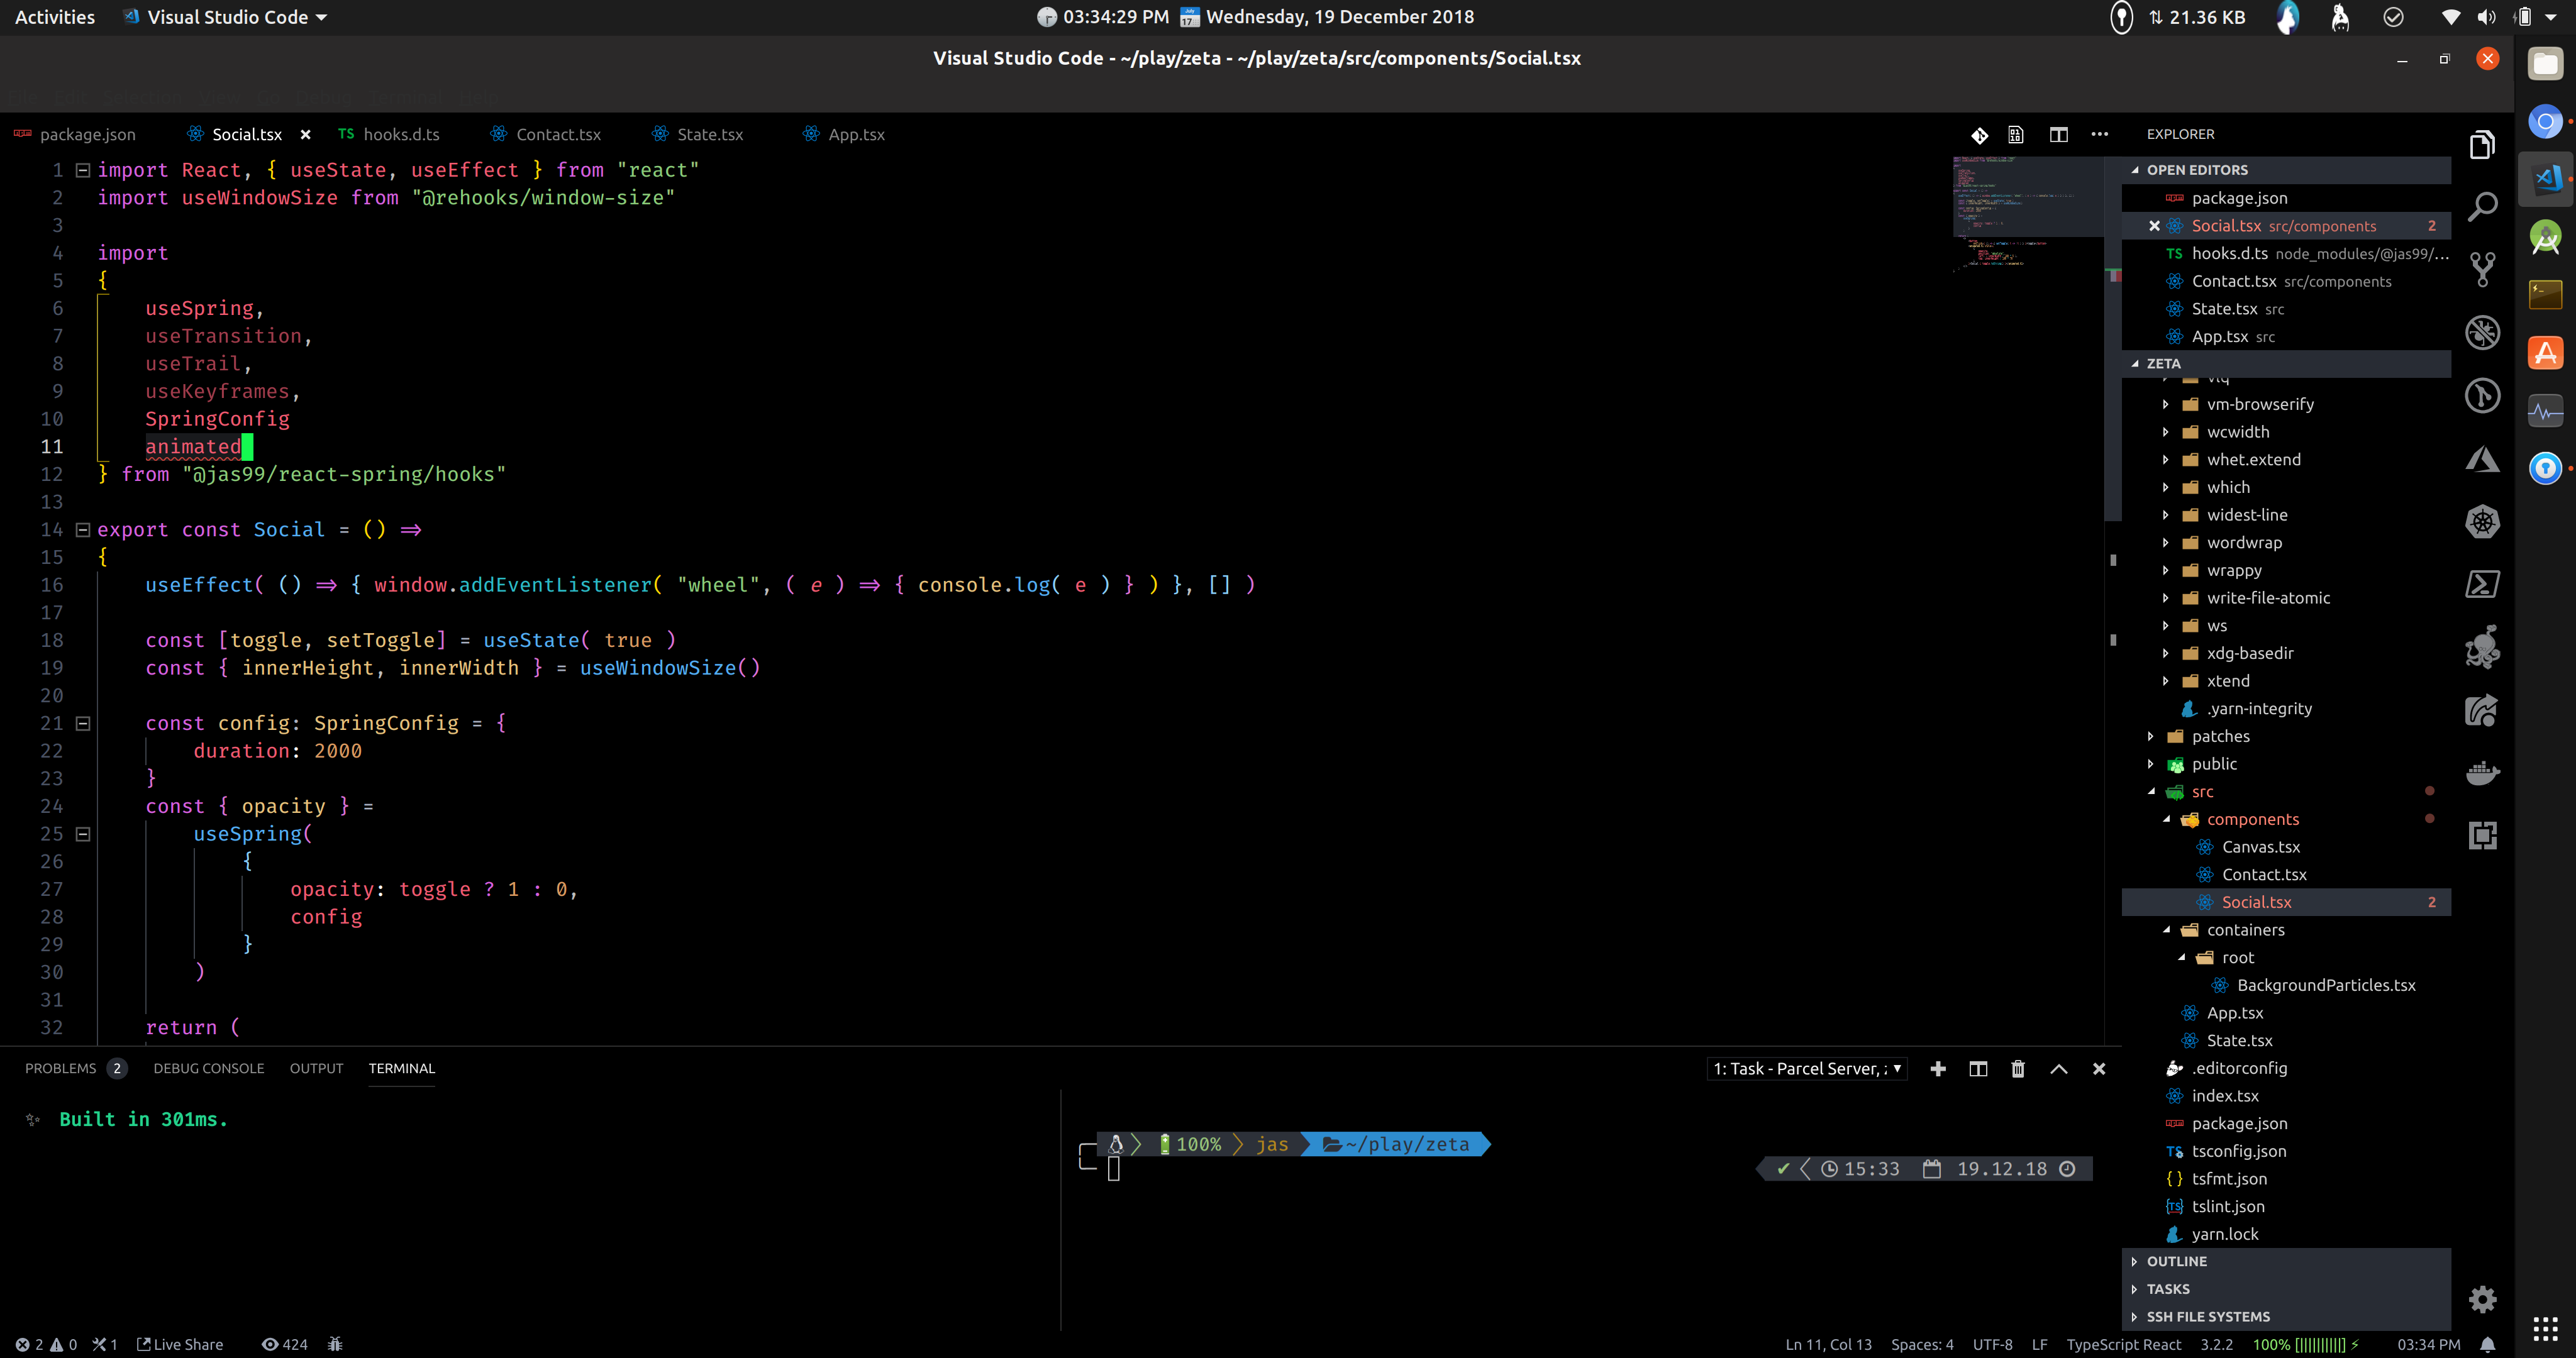Viewport: 2576px width, 1358px height.
Task: Close the Social.tsx editor tab
Action: pos(305,135)
